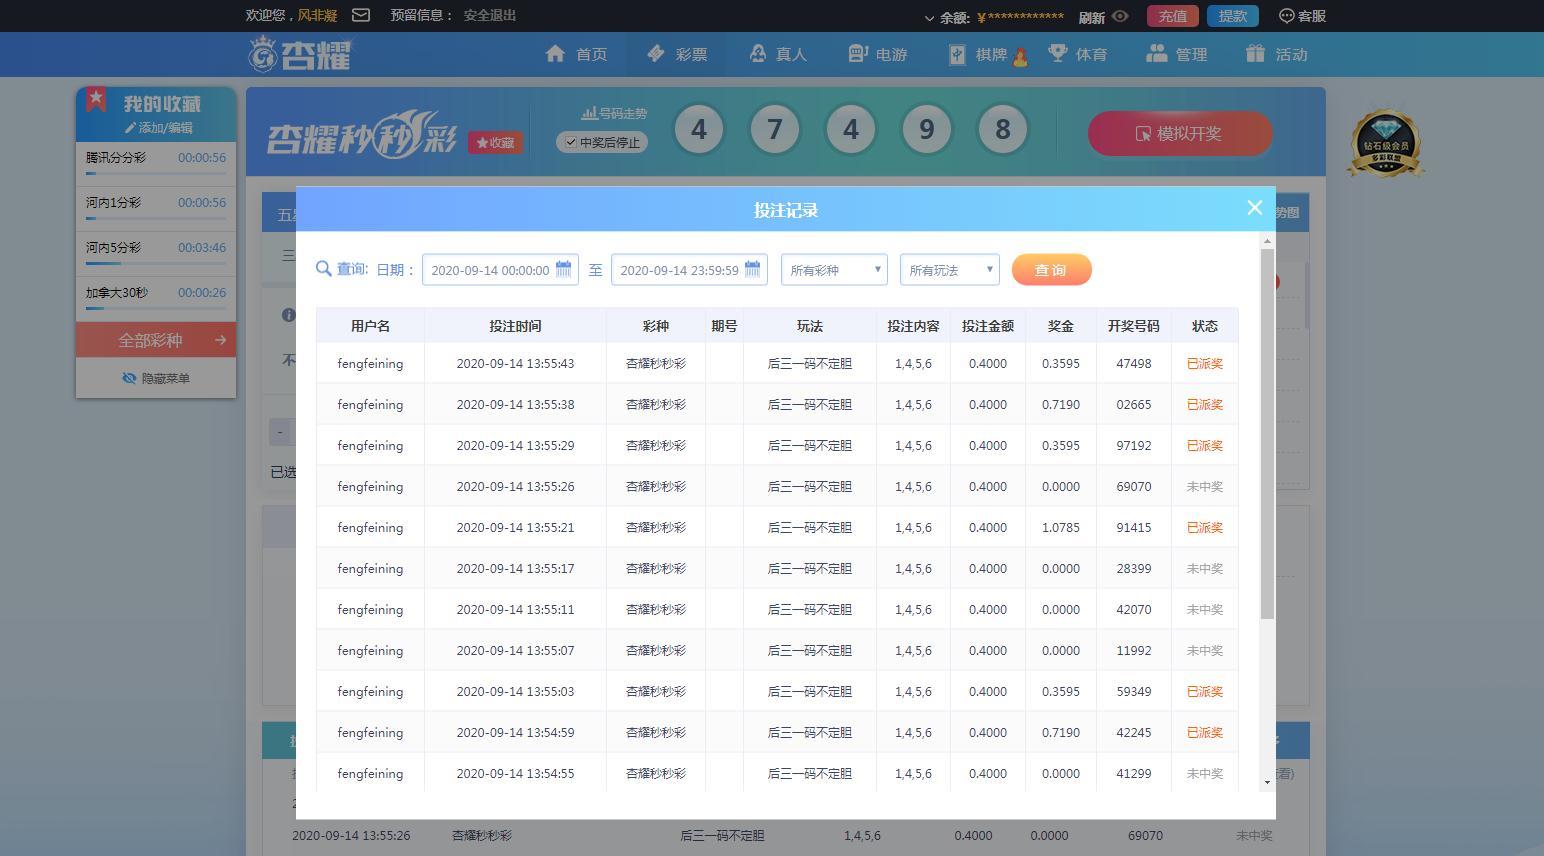Open the 体育 sports menu

pyautogui.click(x=1077, y=54)
